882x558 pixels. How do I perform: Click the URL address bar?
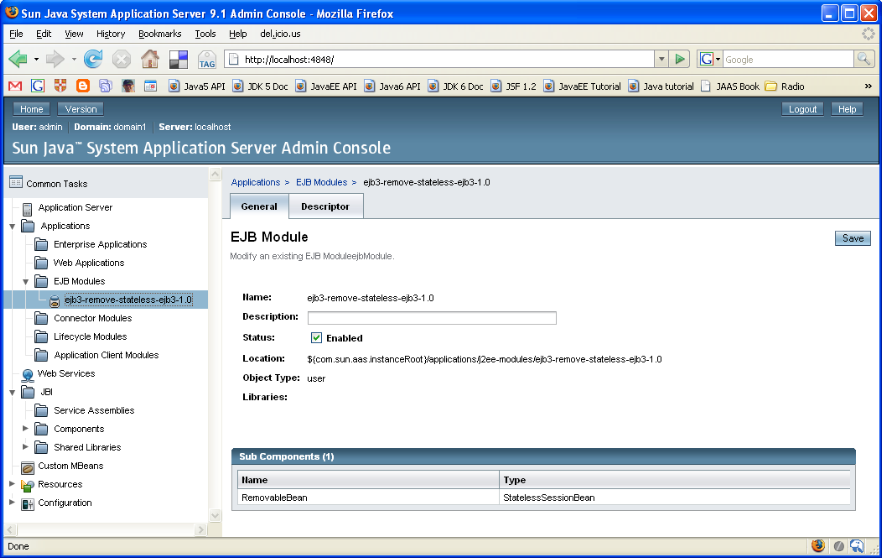point(439,59)
